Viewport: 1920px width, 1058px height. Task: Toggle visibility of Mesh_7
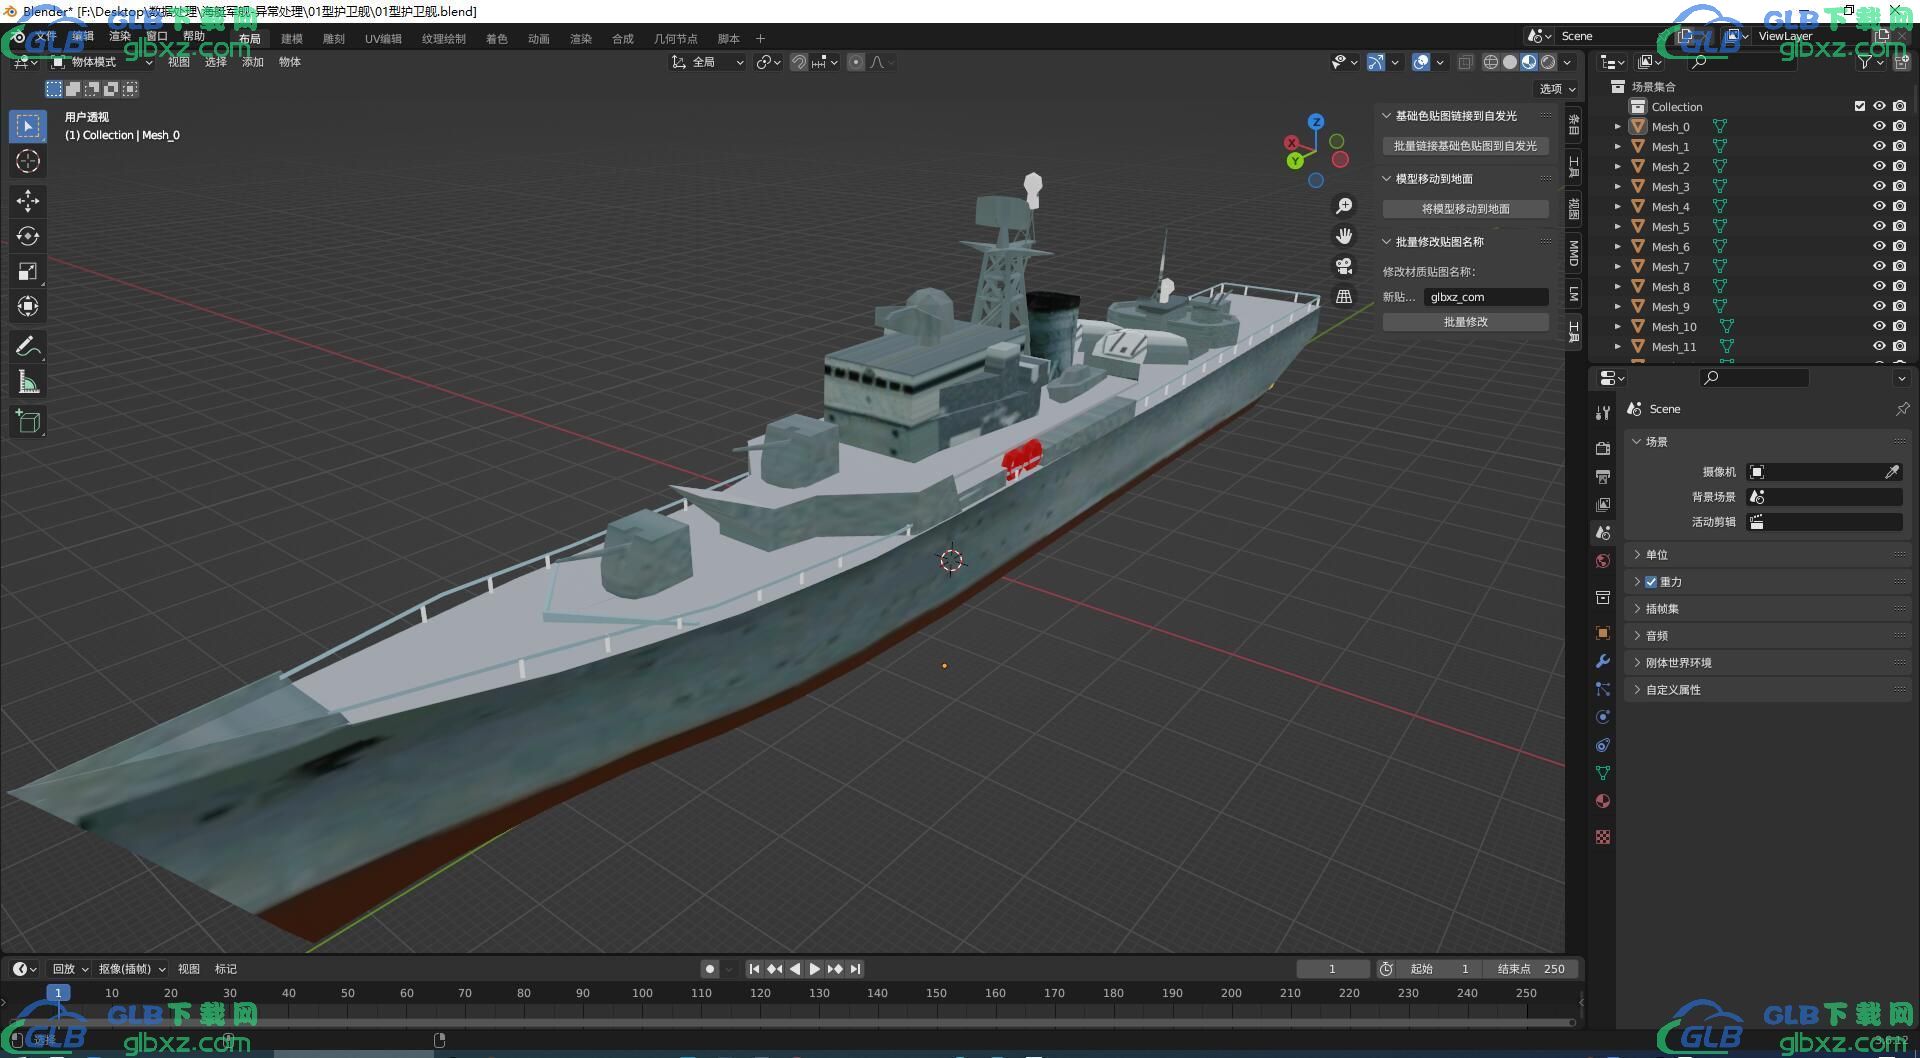tap(1879, 267)
